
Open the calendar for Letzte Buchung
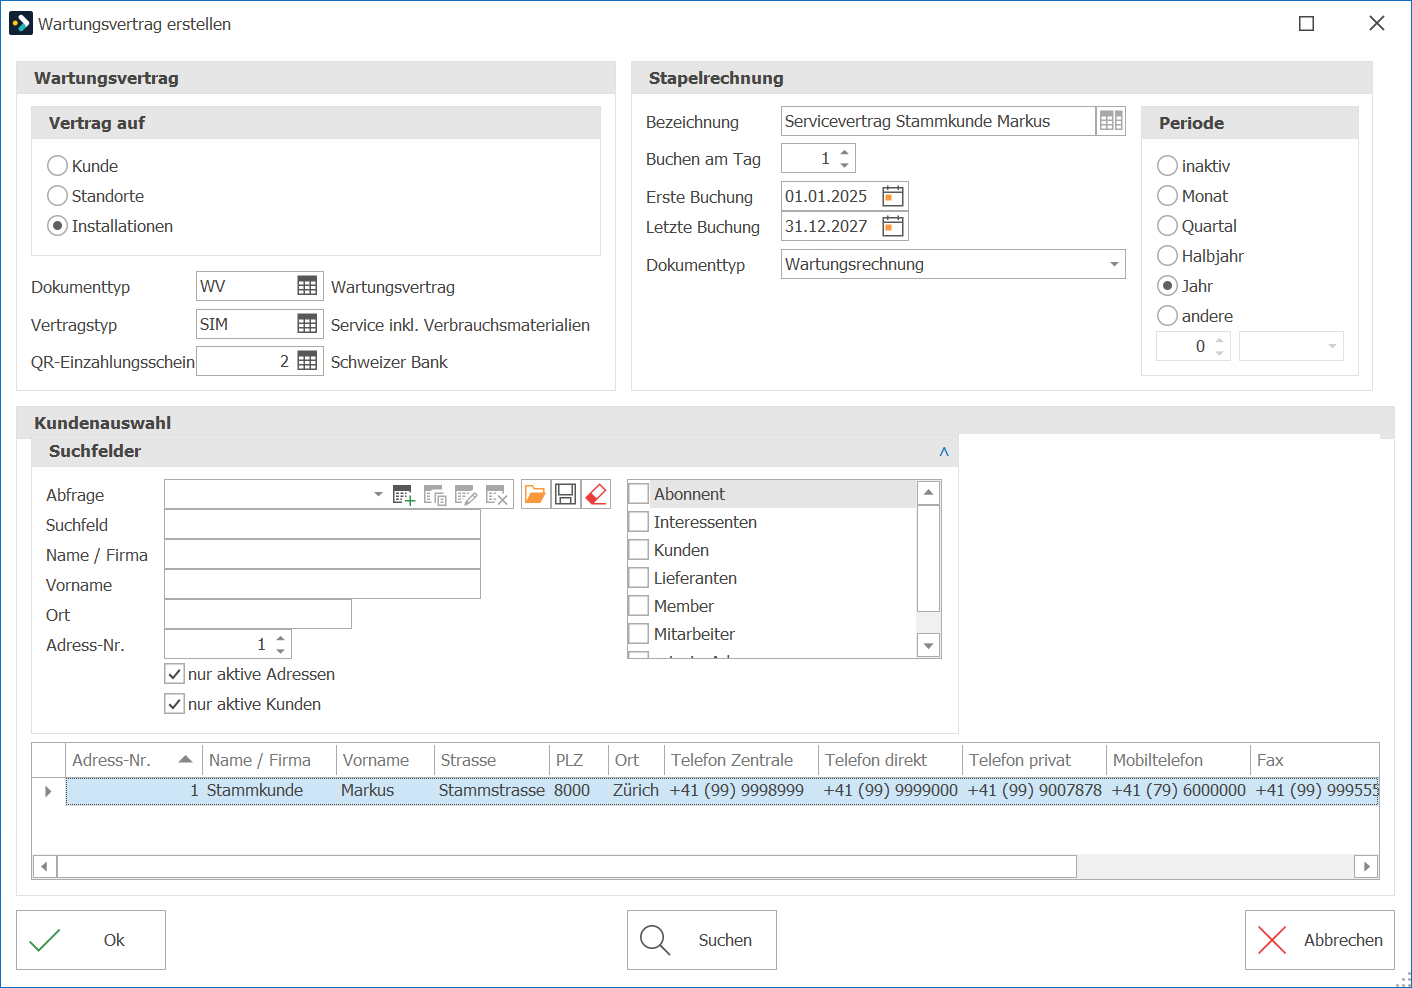(893, 226)
